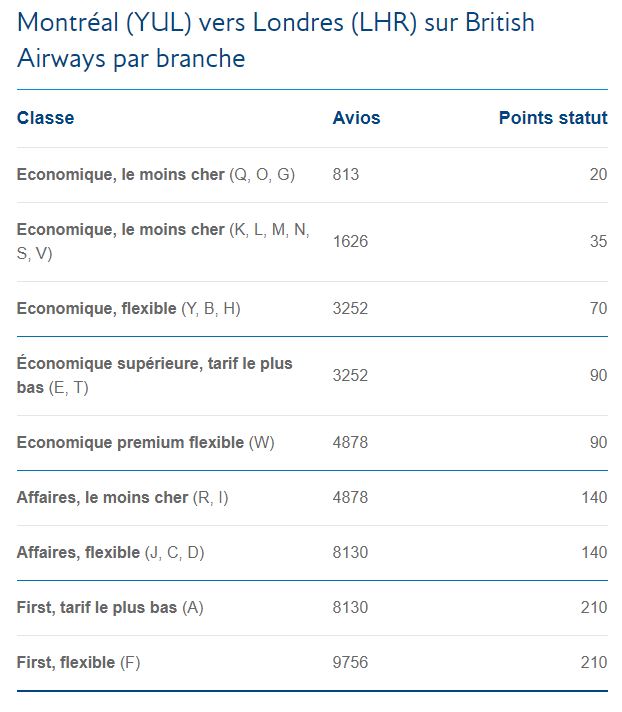Select the Économique supérieure, tarif le plus bas label
Image resolution: width=622 pixels, height=712 pixels.
tap(155, 375)
